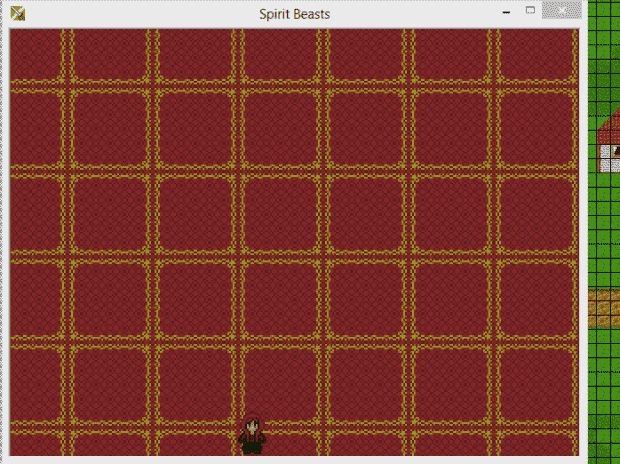
Task: Click the carpet square immediately left of the character
Action: click(193, 445)
